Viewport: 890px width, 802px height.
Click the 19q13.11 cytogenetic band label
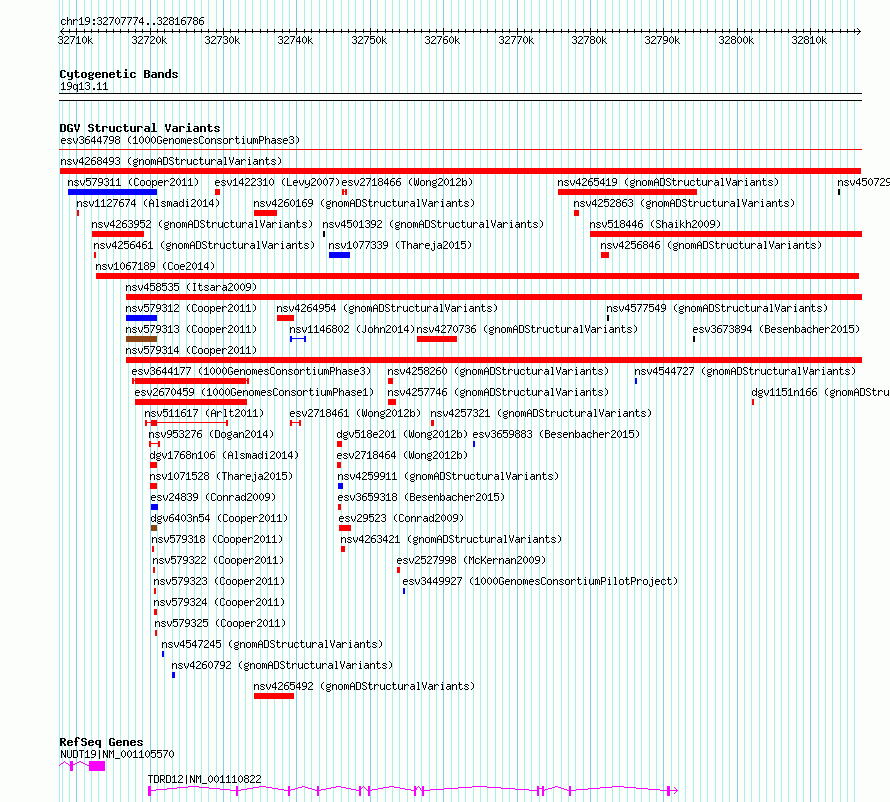pos(84,86)
